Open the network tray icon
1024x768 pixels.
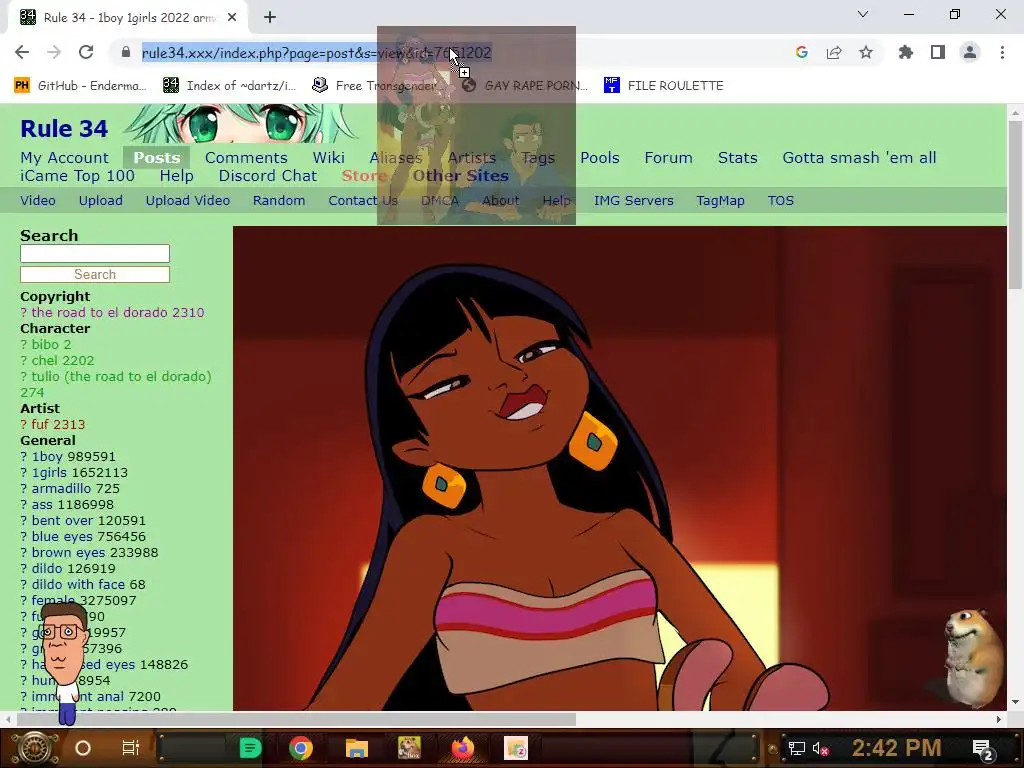[x=796, y=748]
